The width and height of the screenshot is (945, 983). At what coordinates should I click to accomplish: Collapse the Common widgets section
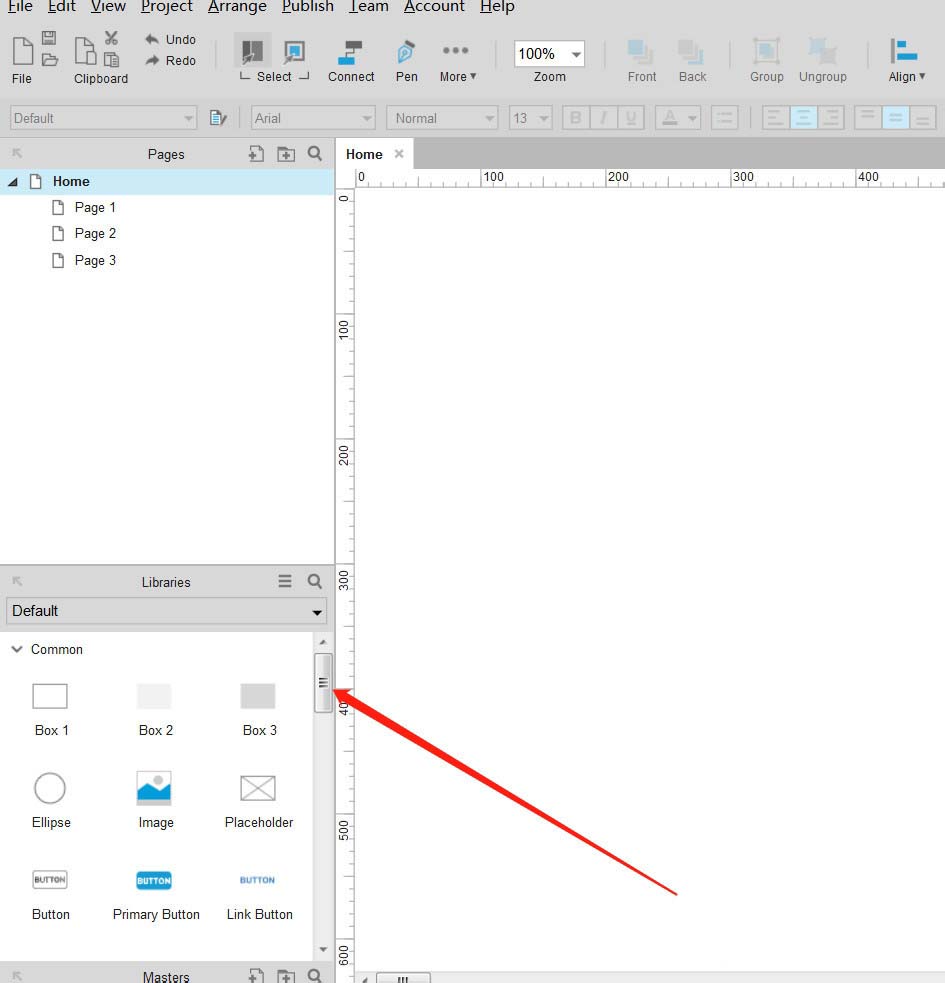(17, 649)
